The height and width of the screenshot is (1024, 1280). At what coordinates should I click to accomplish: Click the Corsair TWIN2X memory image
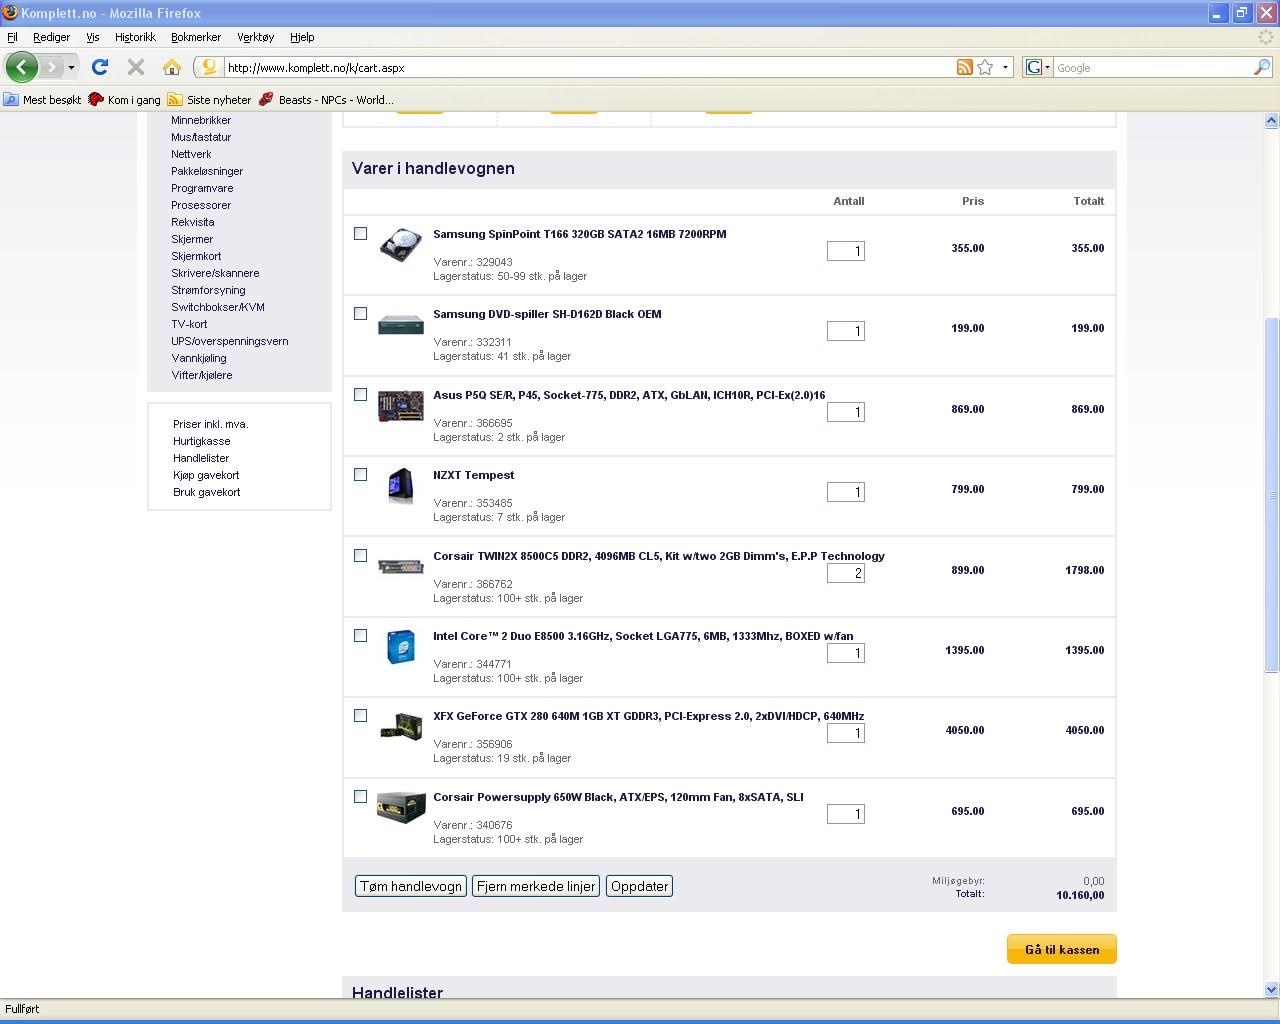tap(401, 567)
